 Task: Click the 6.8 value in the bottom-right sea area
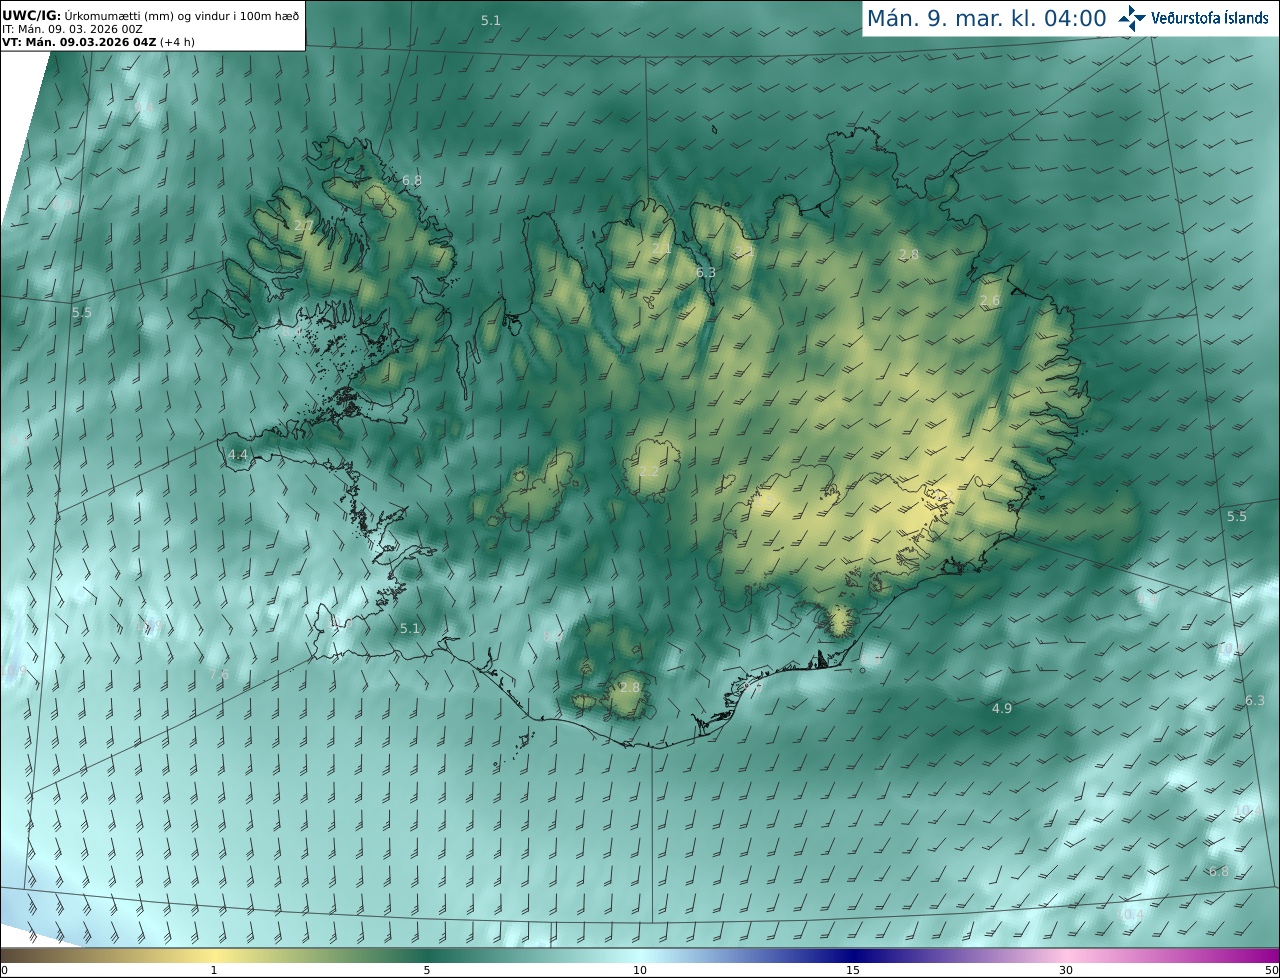[1219, 871]
